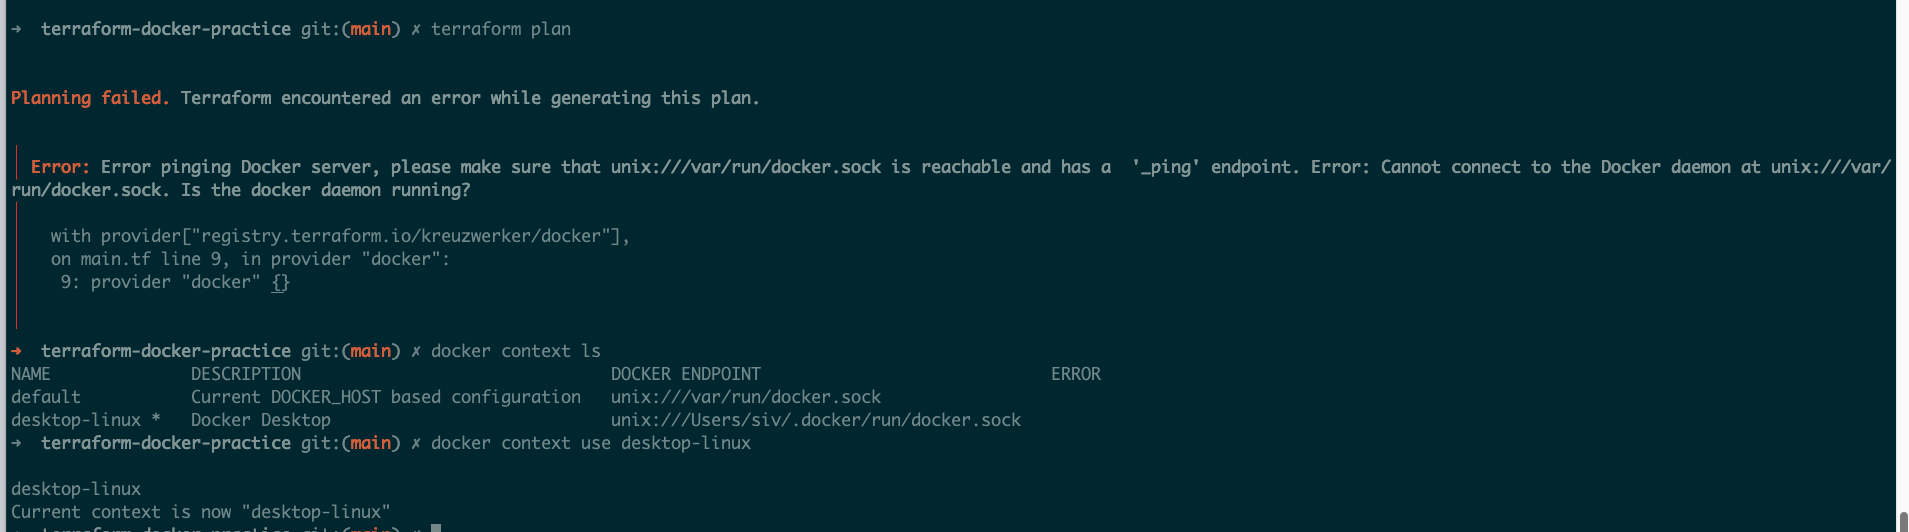Click the DESCRIPTION column header
This screenshot has height=532, width=1909.
pos(246,374)
